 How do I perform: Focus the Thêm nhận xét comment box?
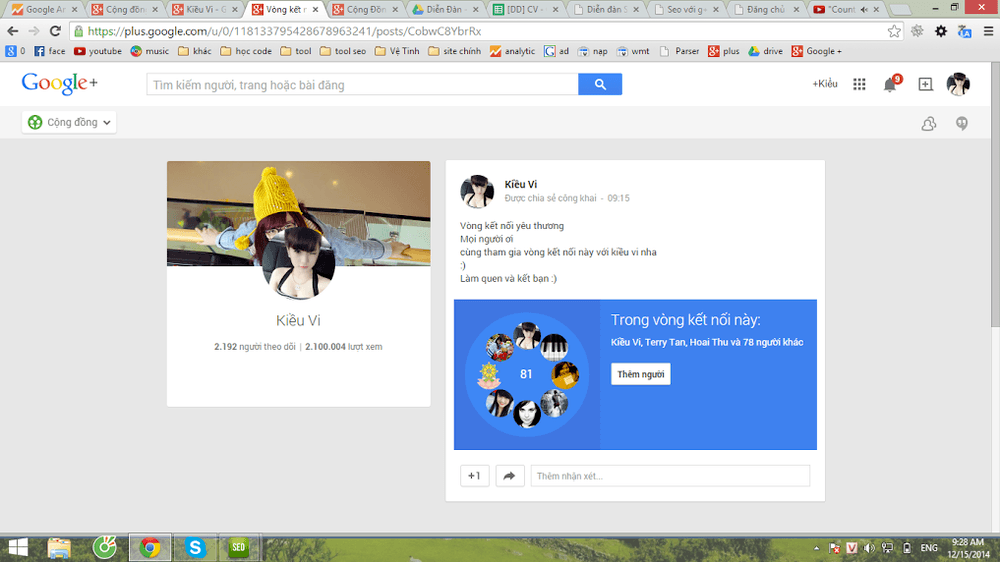670,476
